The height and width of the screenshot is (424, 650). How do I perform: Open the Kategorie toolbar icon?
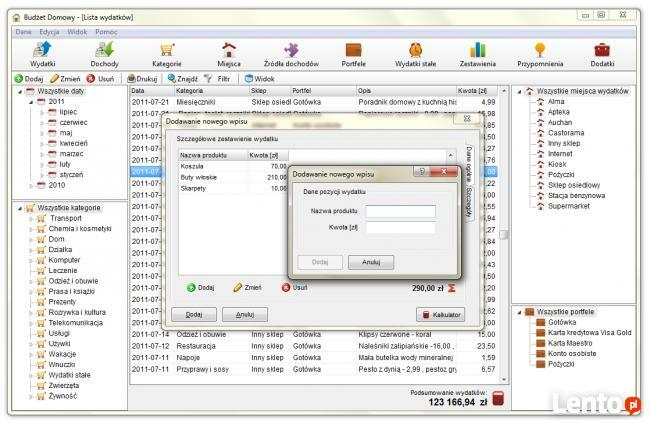167,54
